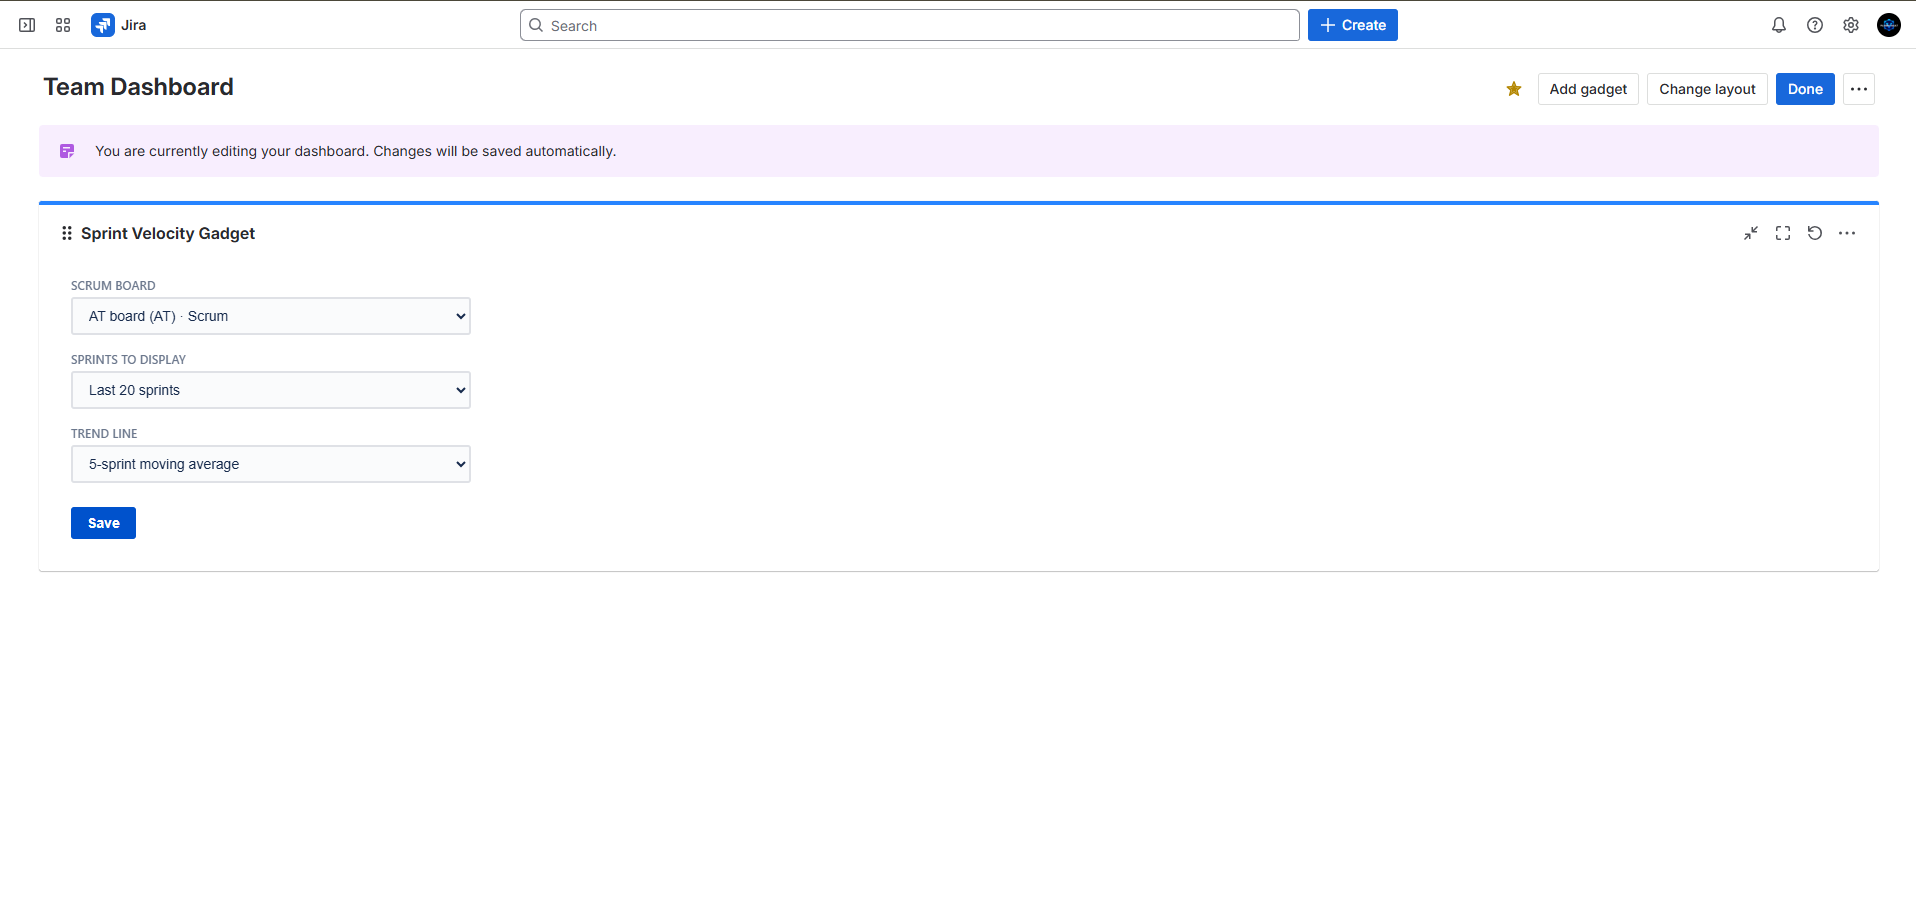The height and width of the screenshot is (911, 1916).
Task: Open dashboard more options menu
Action: tap(1858, 89)
